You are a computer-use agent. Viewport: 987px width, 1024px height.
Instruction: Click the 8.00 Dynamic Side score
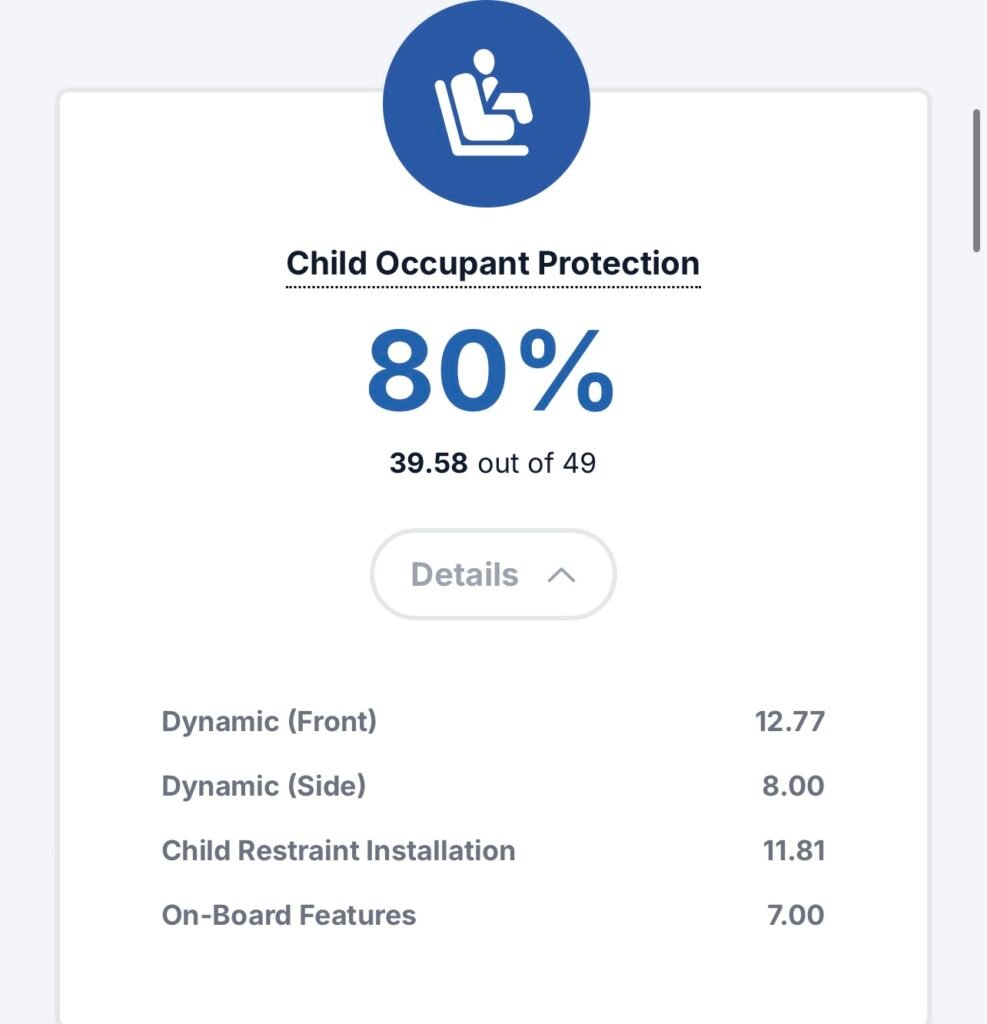coord(793,786)
